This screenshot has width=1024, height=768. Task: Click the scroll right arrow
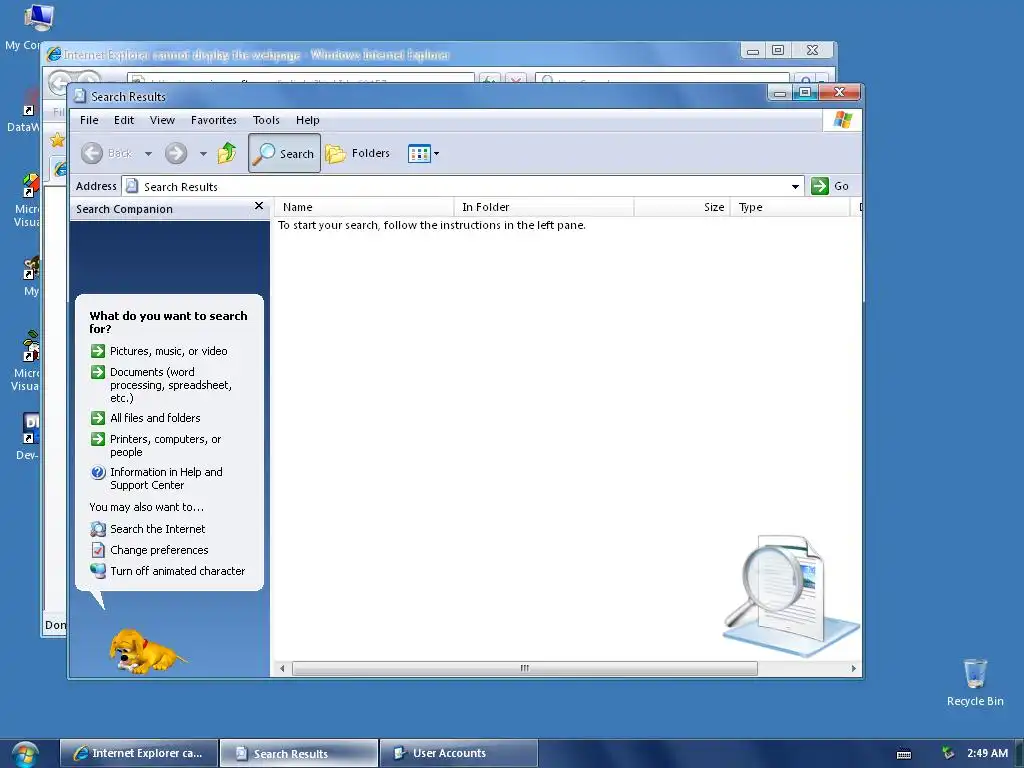pos(853,668)
